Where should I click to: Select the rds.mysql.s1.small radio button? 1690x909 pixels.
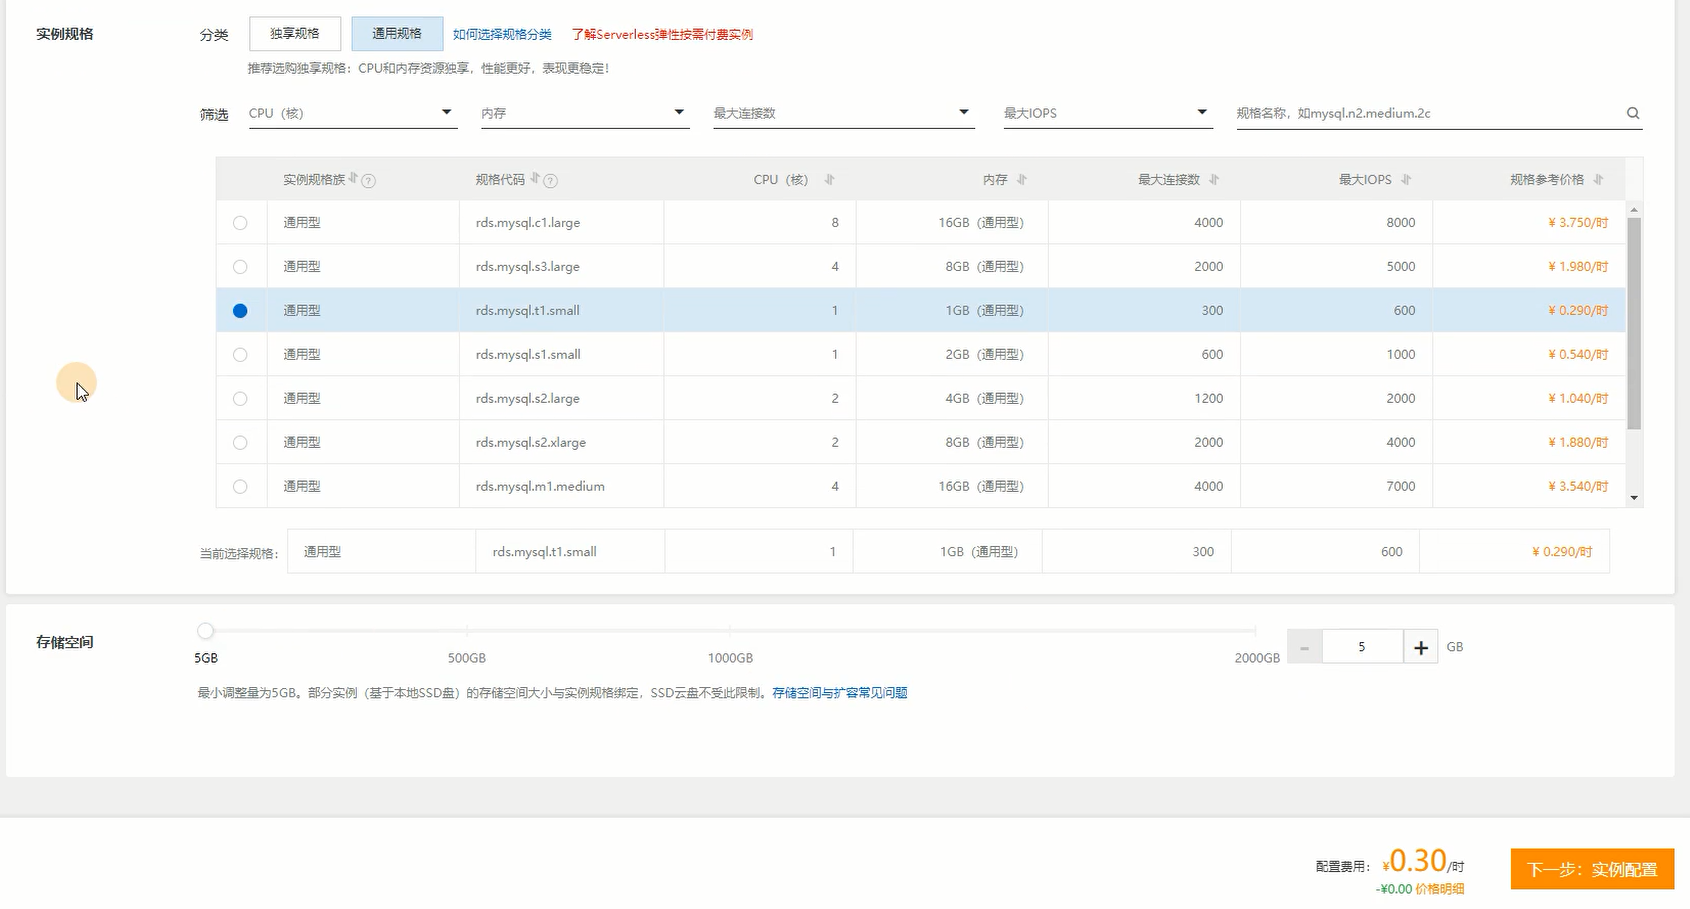(240, 355)
